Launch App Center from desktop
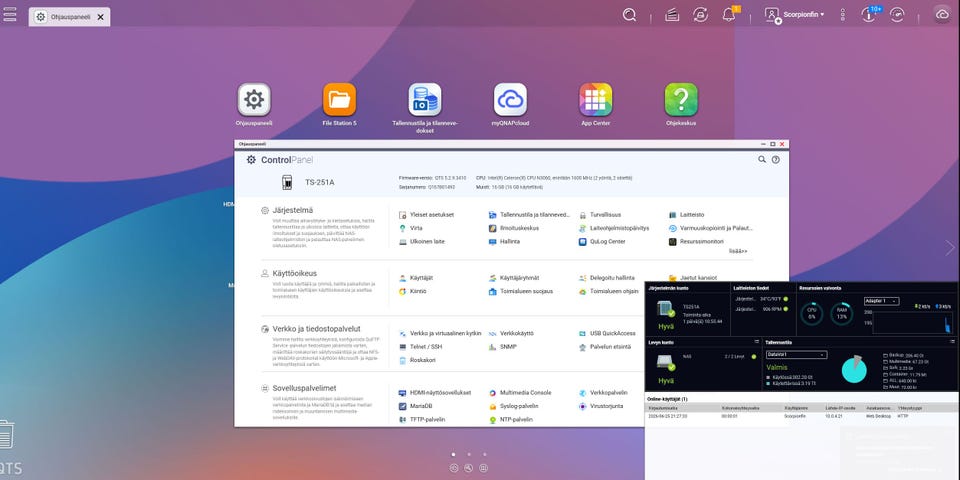This screenshot has width=960, height=480. tap(596, 100)
